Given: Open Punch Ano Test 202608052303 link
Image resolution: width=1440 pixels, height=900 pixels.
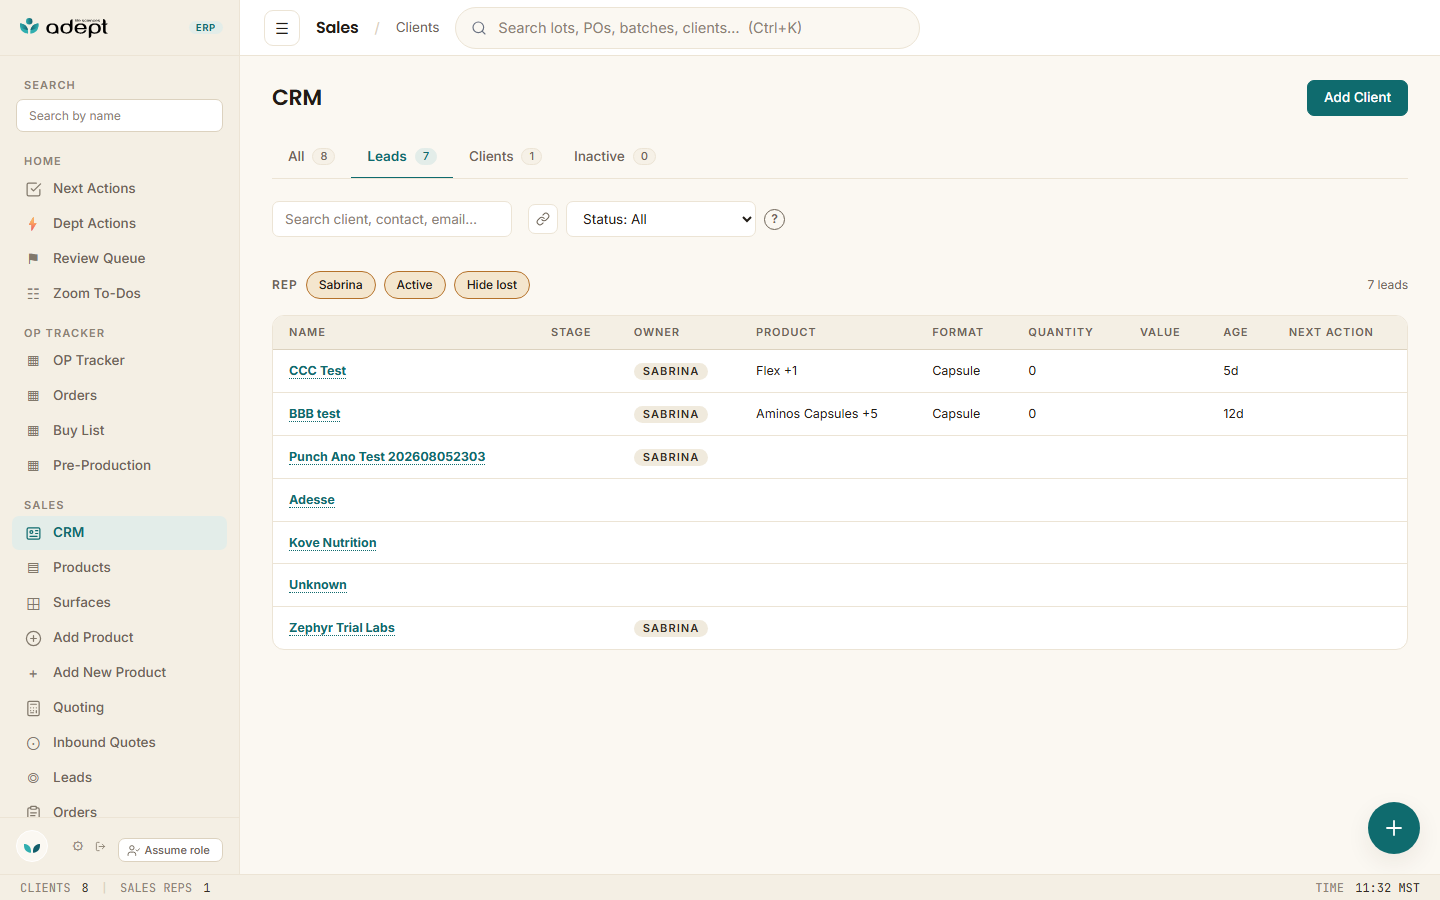Looking at the screenshot, I should (x=387, y=457).
